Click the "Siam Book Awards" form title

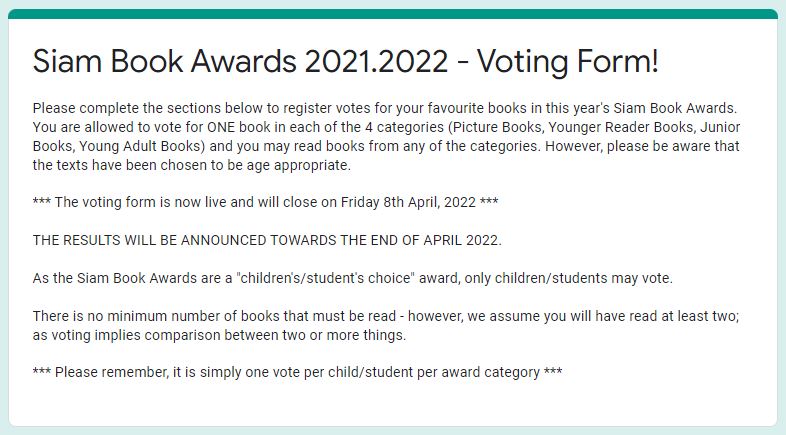pos(345,61)
